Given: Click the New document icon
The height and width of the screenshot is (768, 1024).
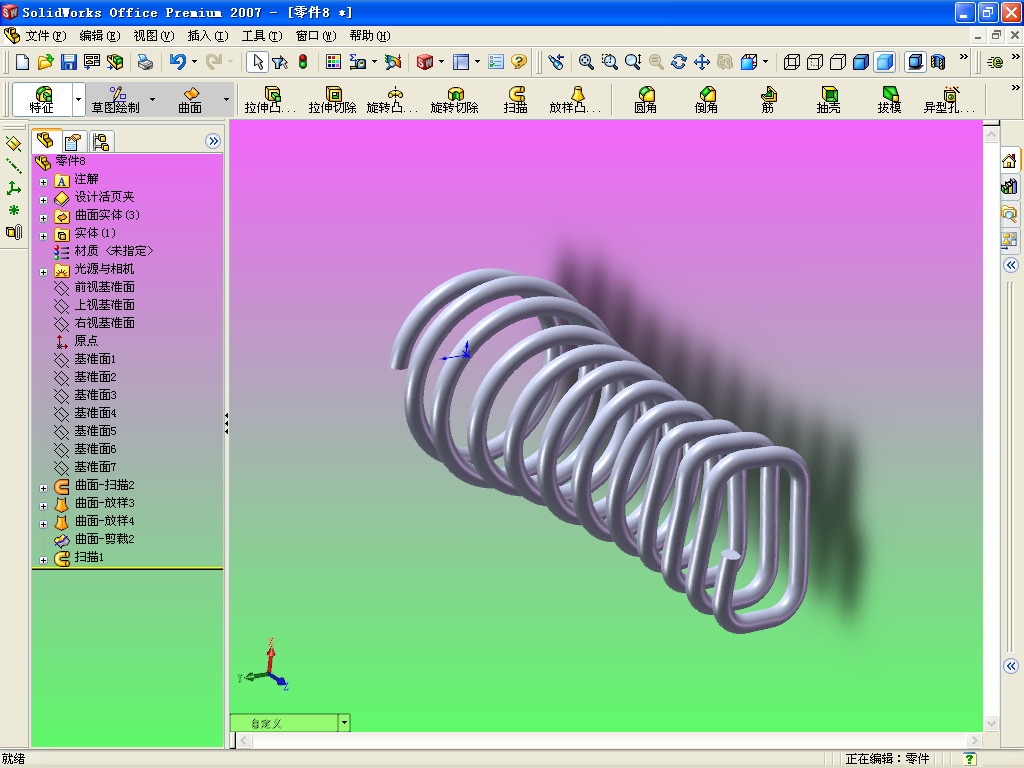Looking at the screenshot, I should click(22, 62).
